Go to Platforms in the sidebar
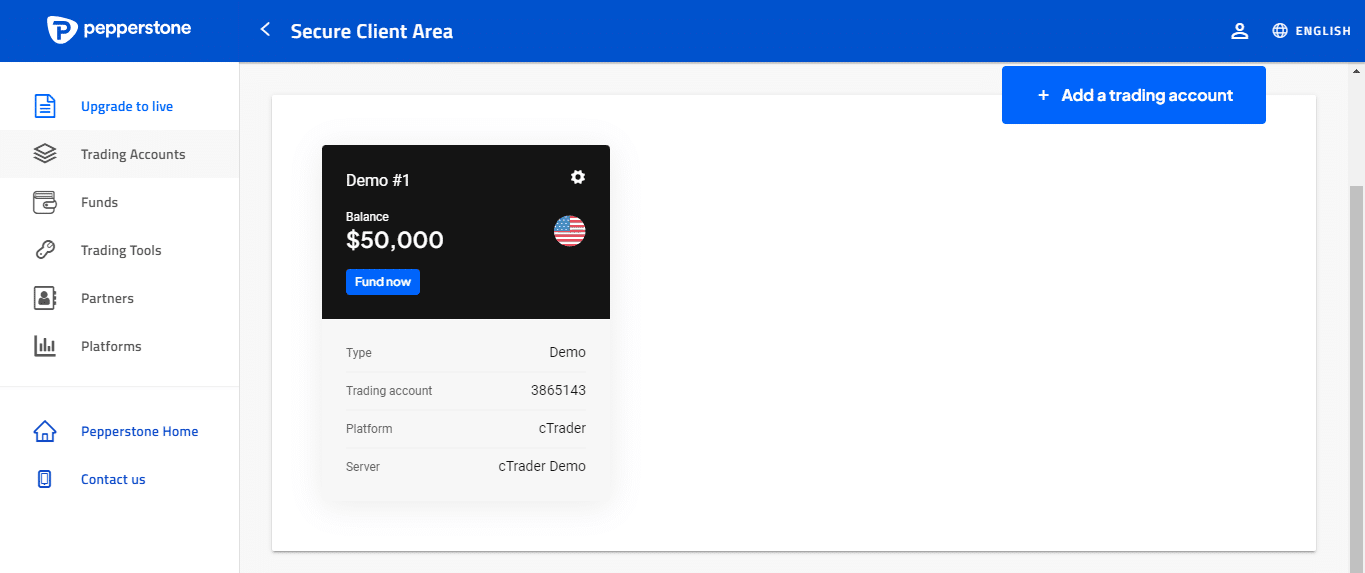1365x573 pixels. (111, 346)
